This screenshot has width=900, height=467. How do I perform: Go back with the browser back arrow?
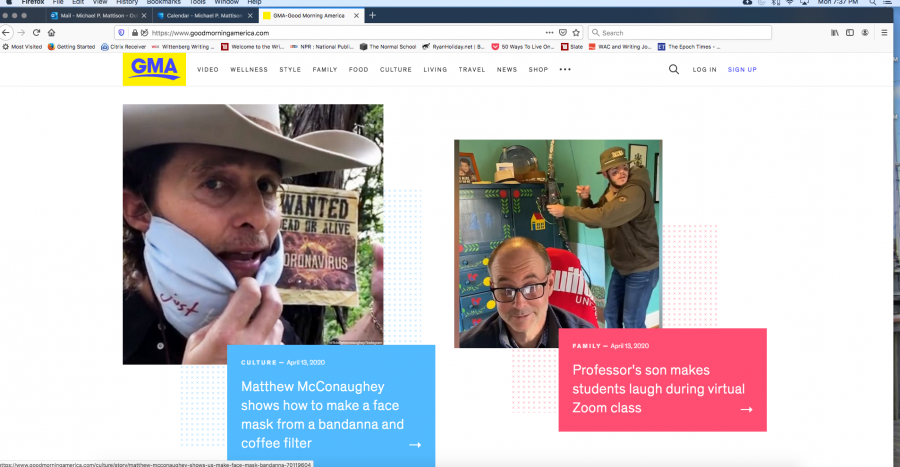coord(6,33)
